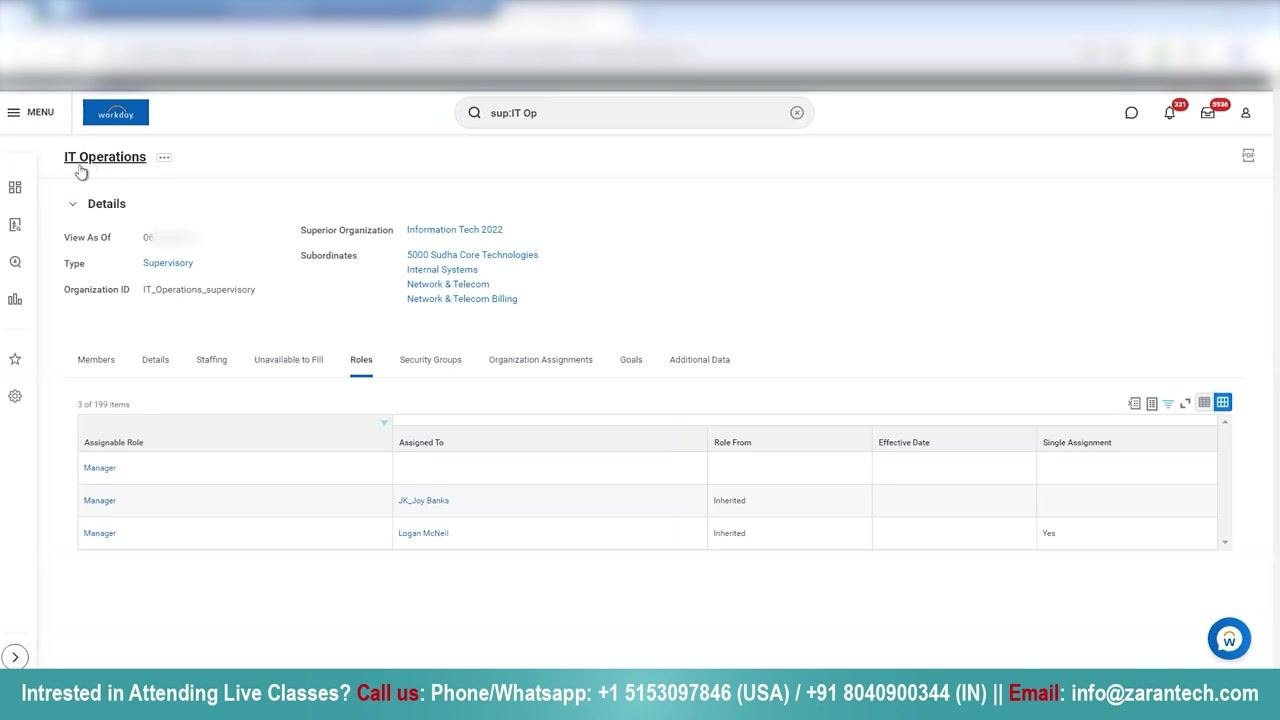This screenshot has height=720, width=1280.
Task: Open the table worksheet view icon
Action: [1151, 403]
